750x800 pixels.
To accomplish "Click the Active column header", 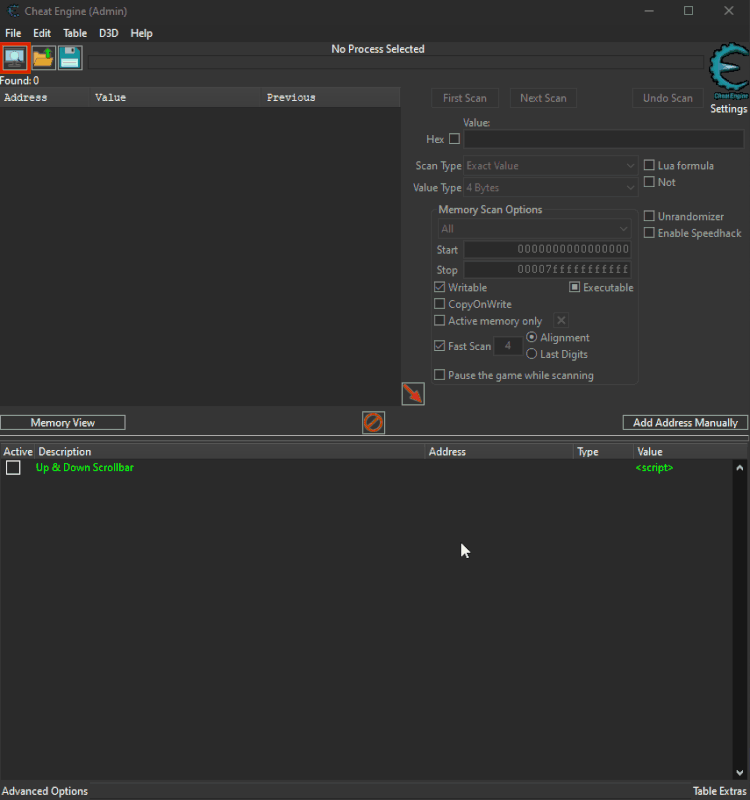I will pos(17,452).
